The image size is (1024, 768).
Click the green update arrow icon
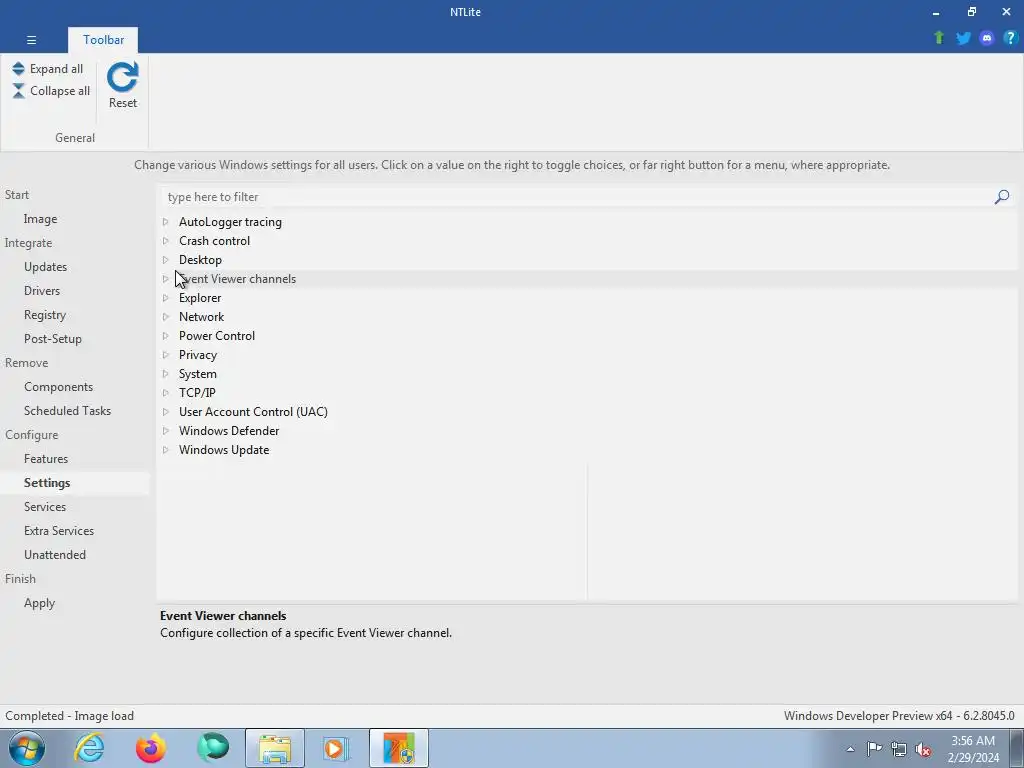(x=939, y=38)
